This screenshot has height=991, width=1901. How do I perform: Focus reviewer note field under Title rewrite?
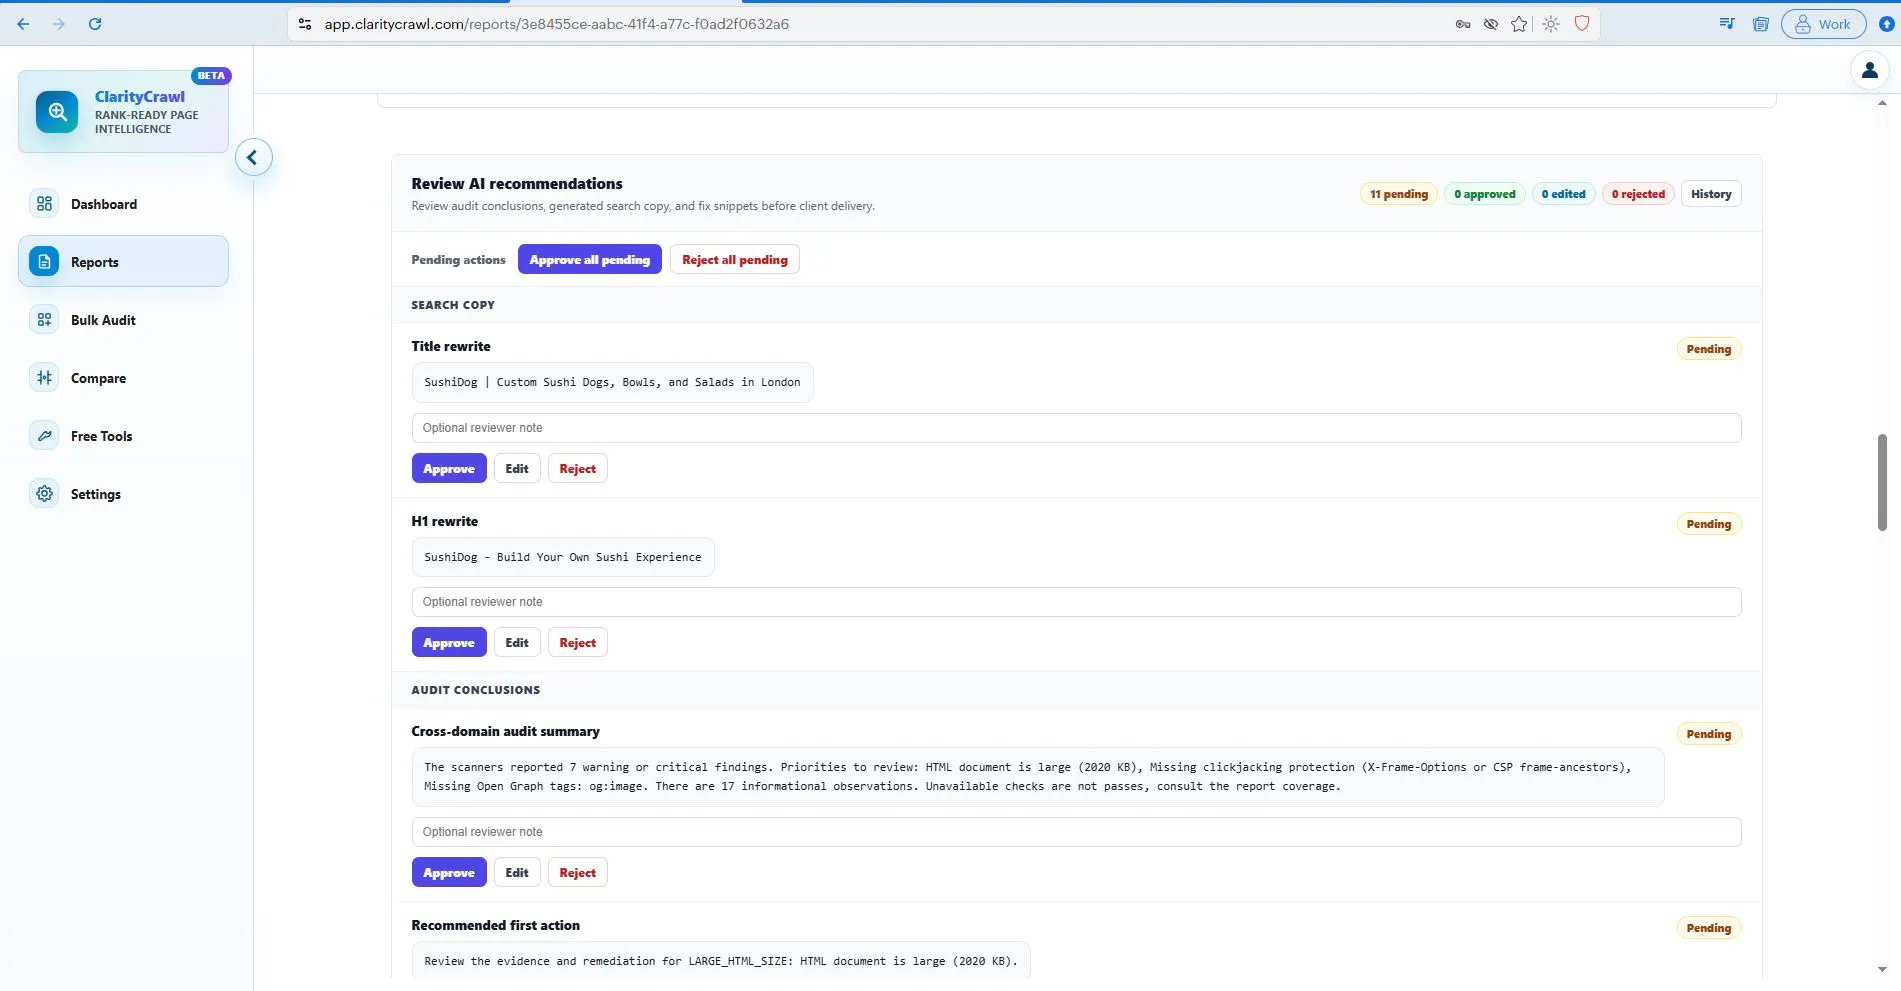(x=1076, y=428)
